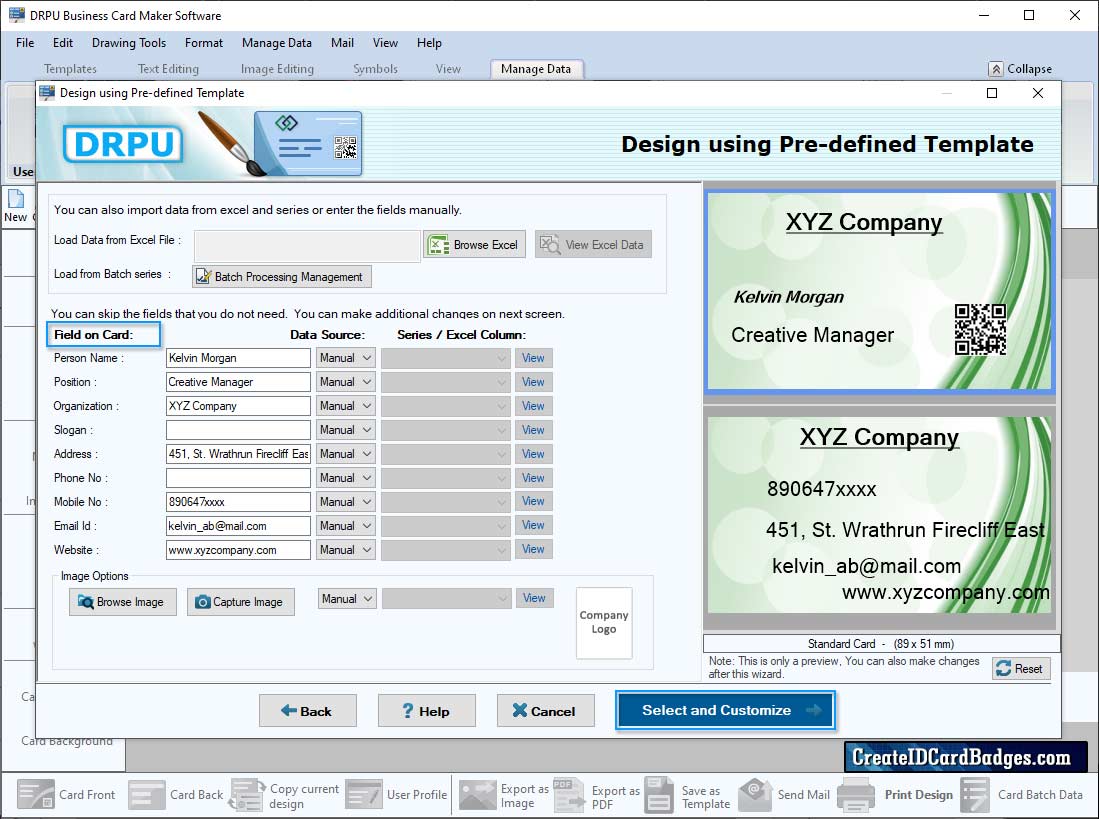
Task: Open Slogan data source dropdown
Action: [x=346, y=430]
